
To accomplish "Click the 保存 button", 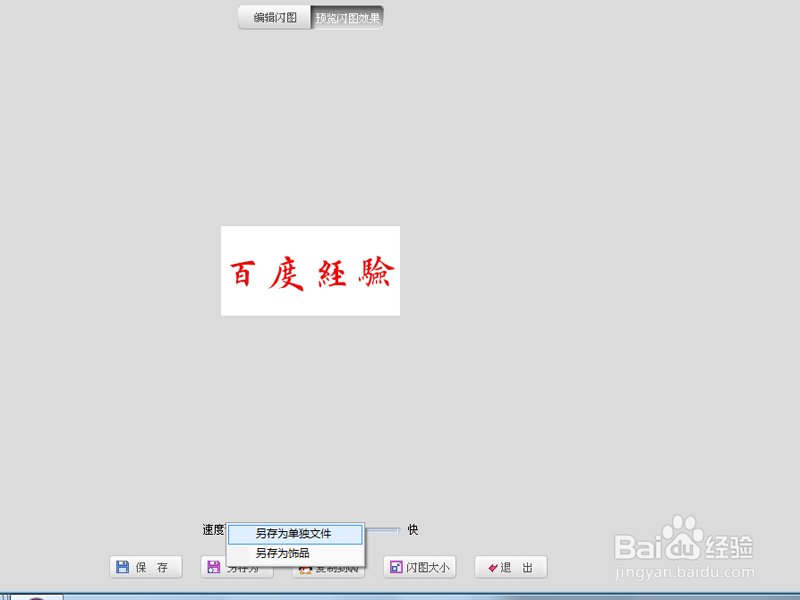I will 145,567.
